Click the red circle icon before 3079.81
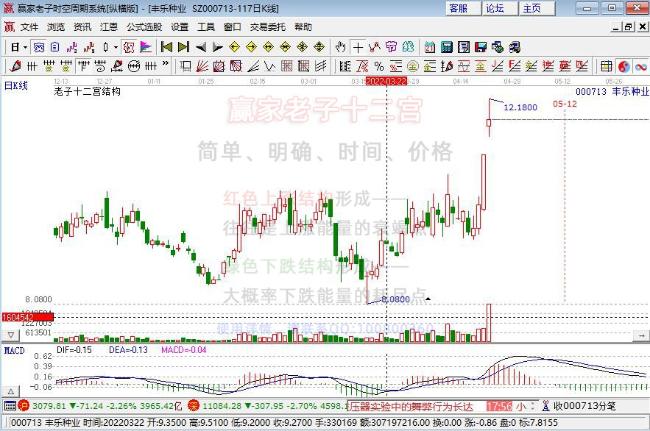The width and height of the screenshot is (650, 431). point(24,405)
